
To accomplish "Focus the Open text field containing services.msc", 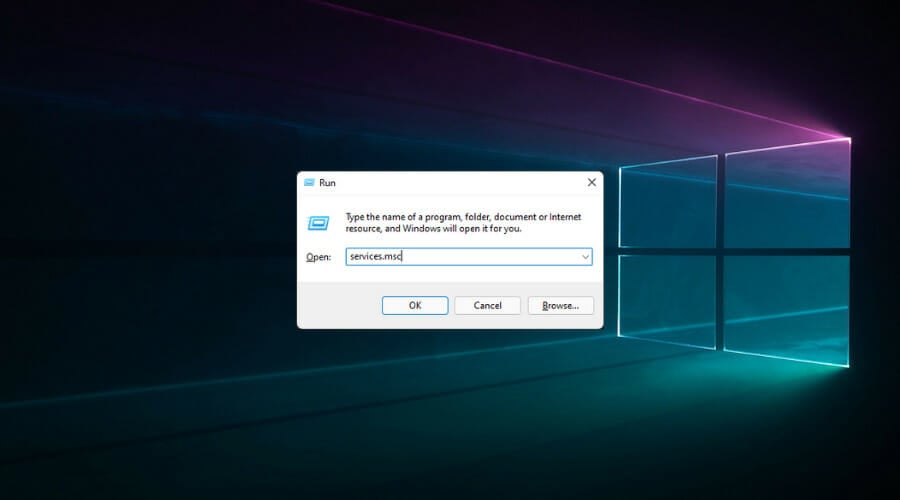I will click(x=469, y=257).
